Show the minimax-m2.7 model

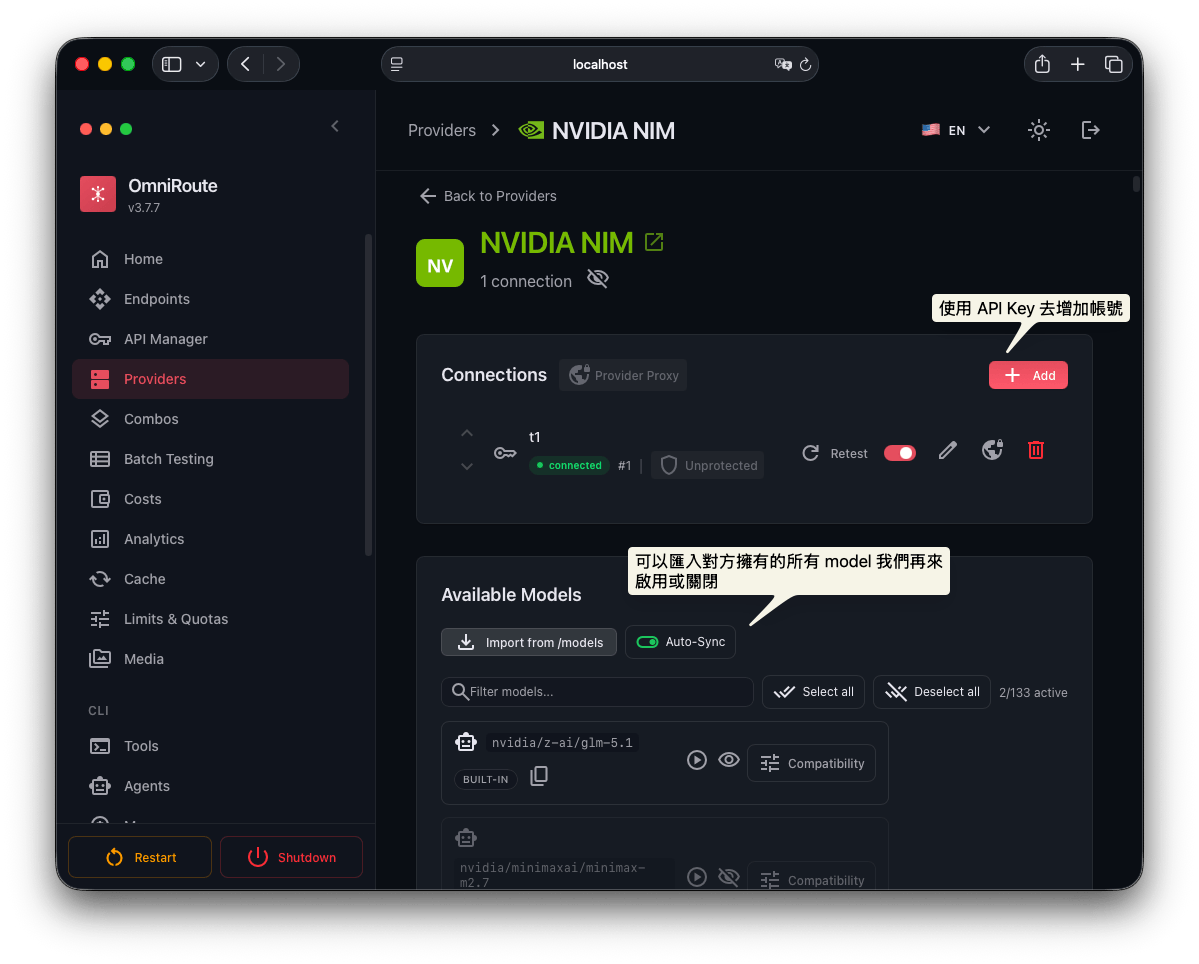point(729,877)
